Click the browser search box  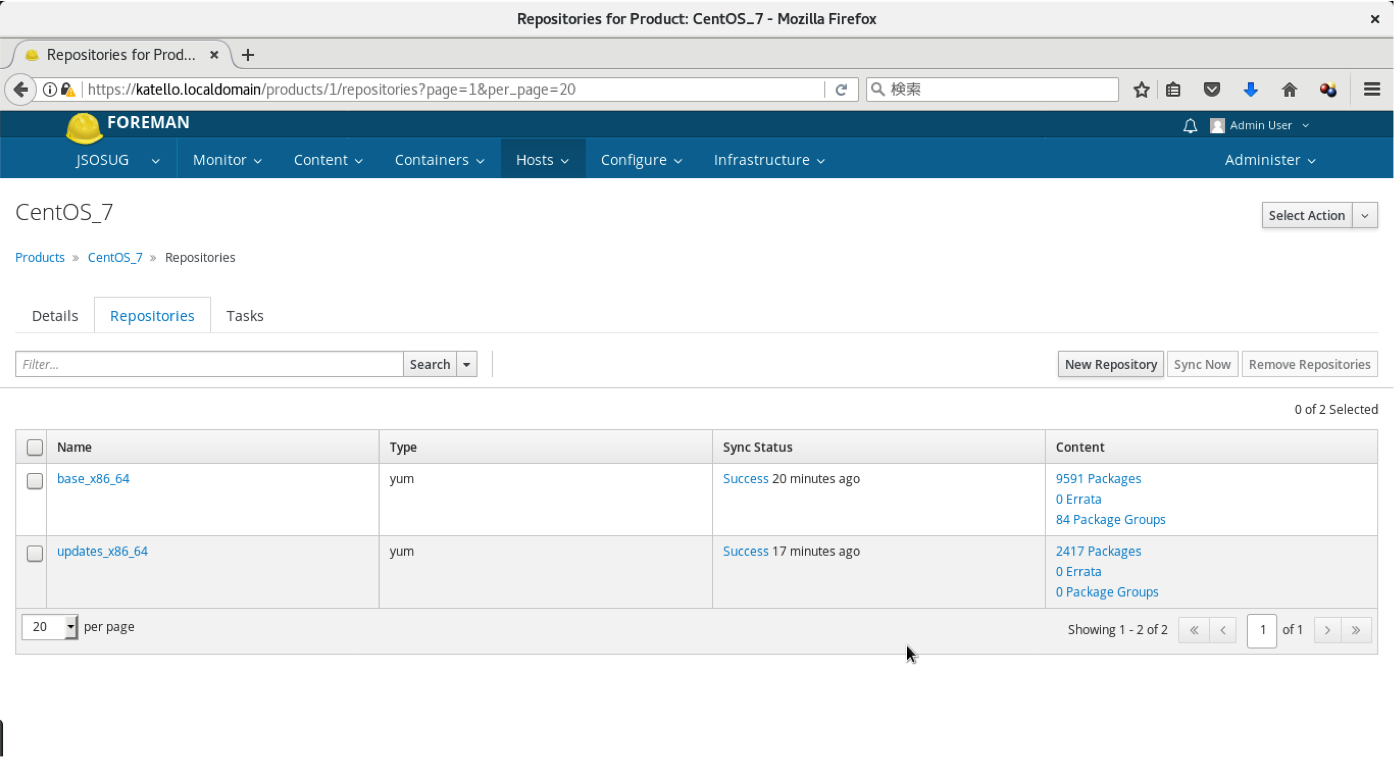click(x=992, y=89)
